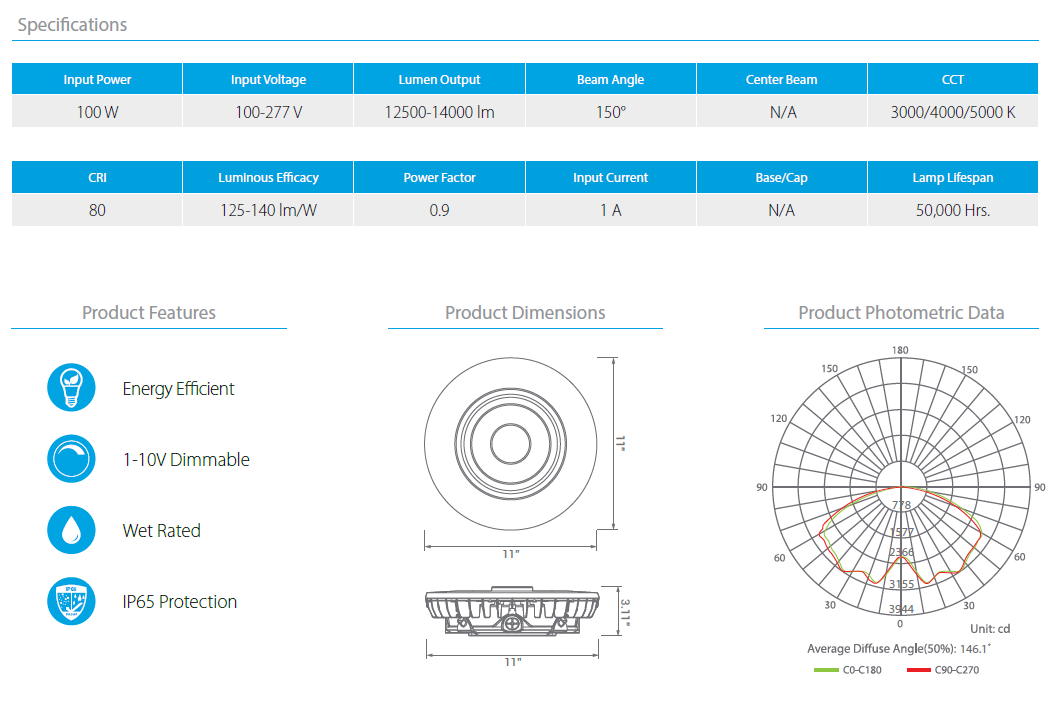Click the Energy Efficient light bulb icon

[x=71, y=388]
